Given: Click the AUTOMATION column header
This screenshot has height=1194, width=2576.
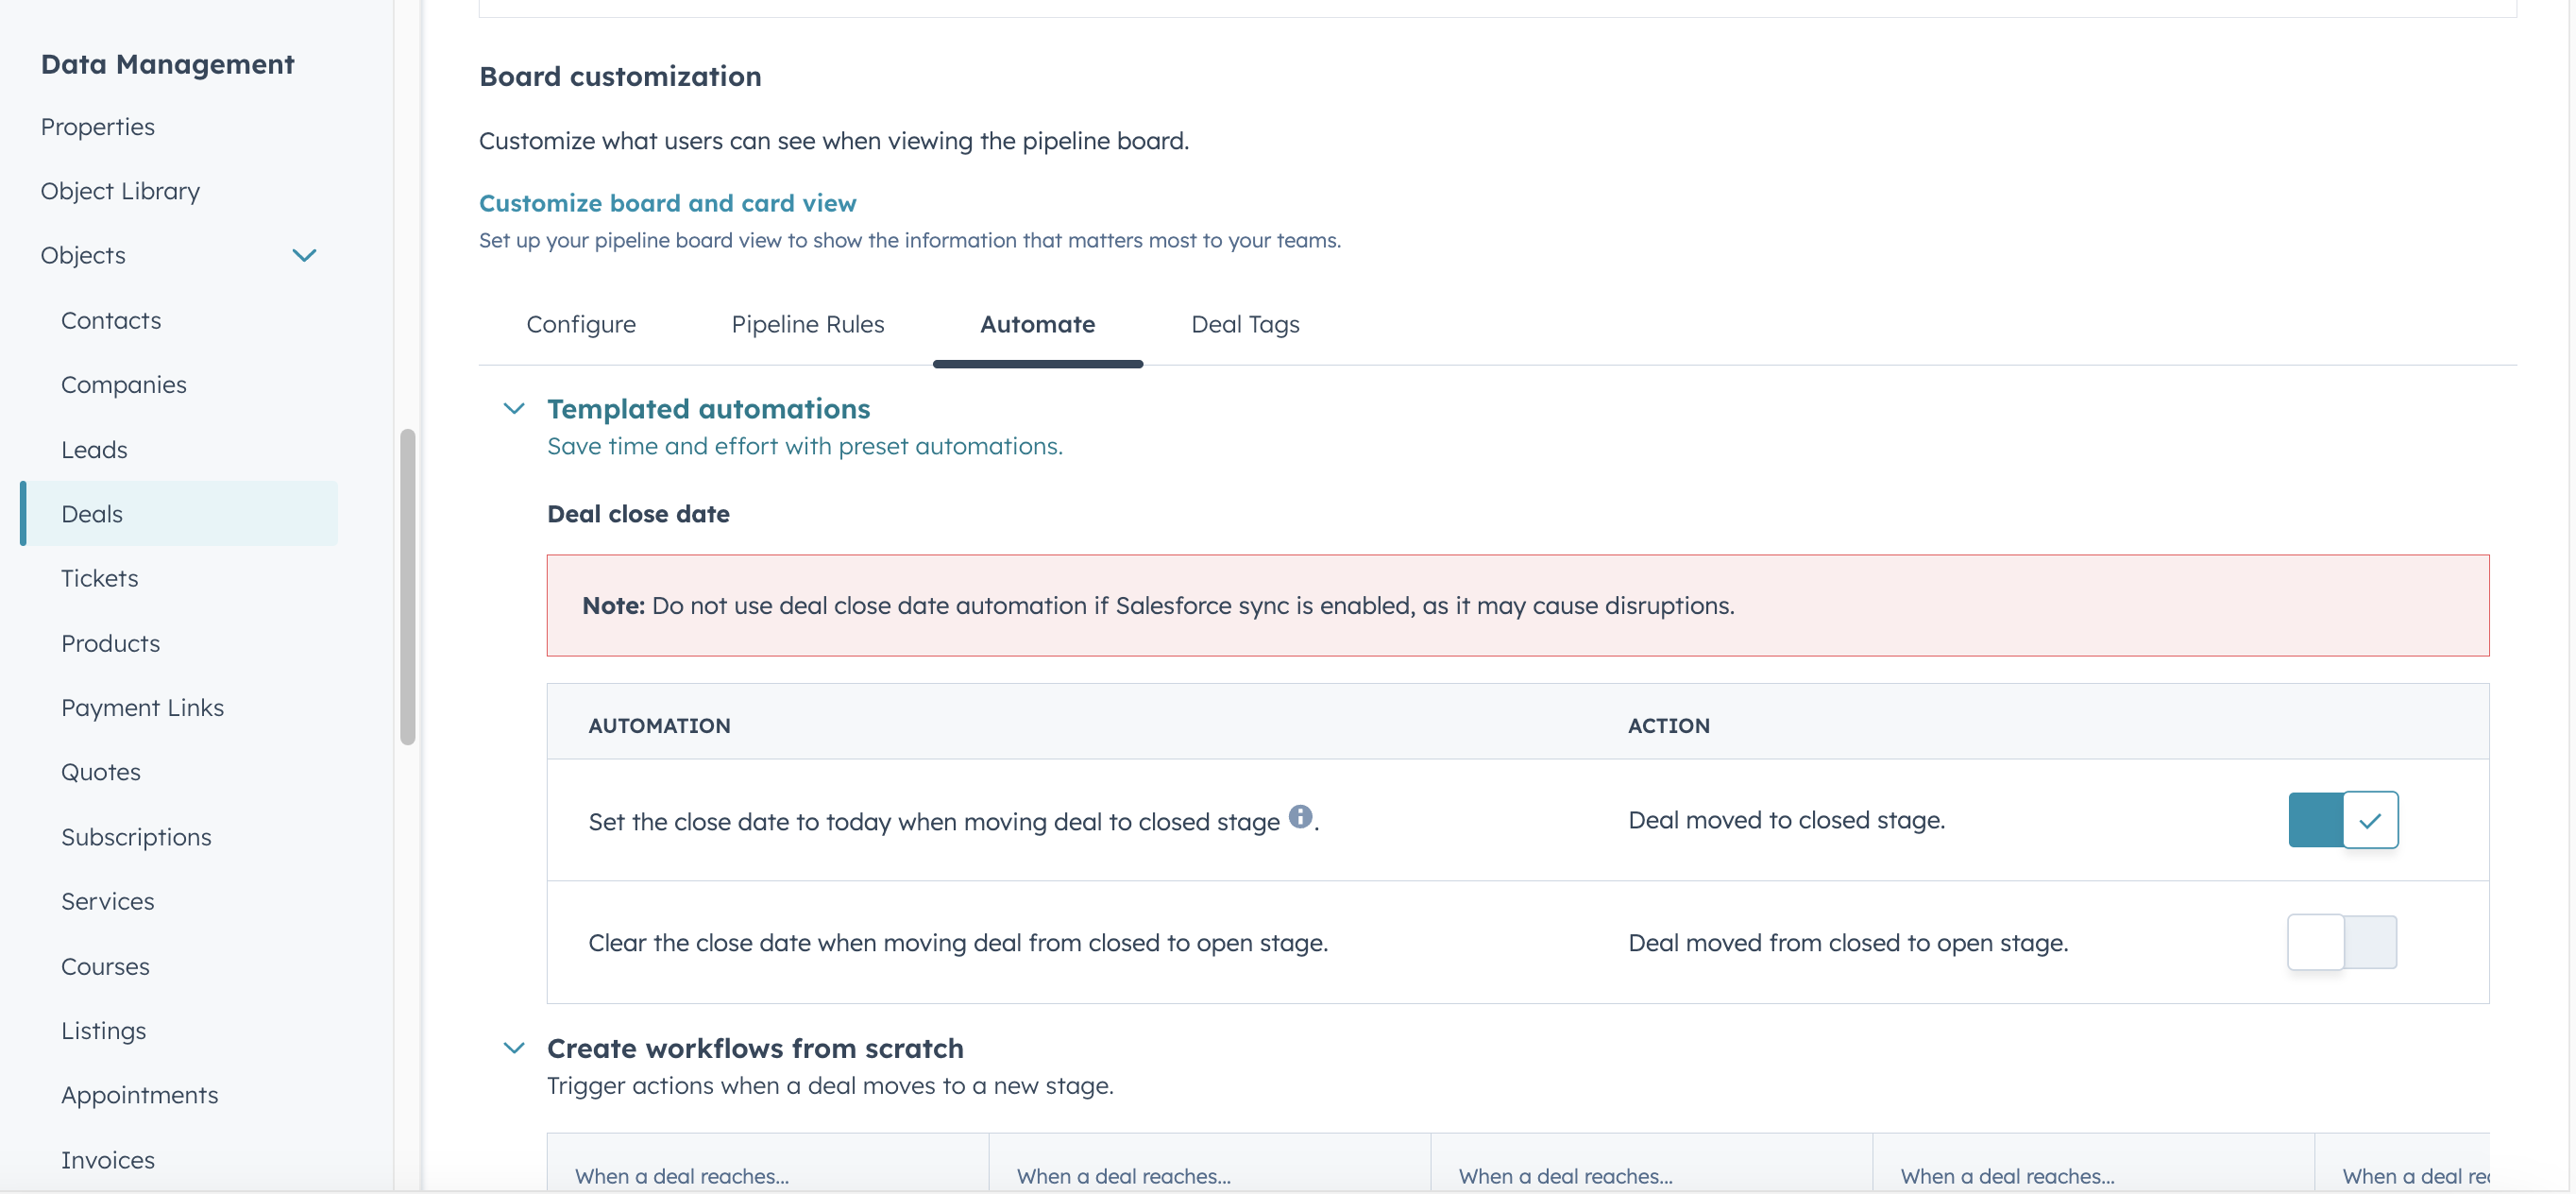Looking at the screenshot, I should (659, 726).
